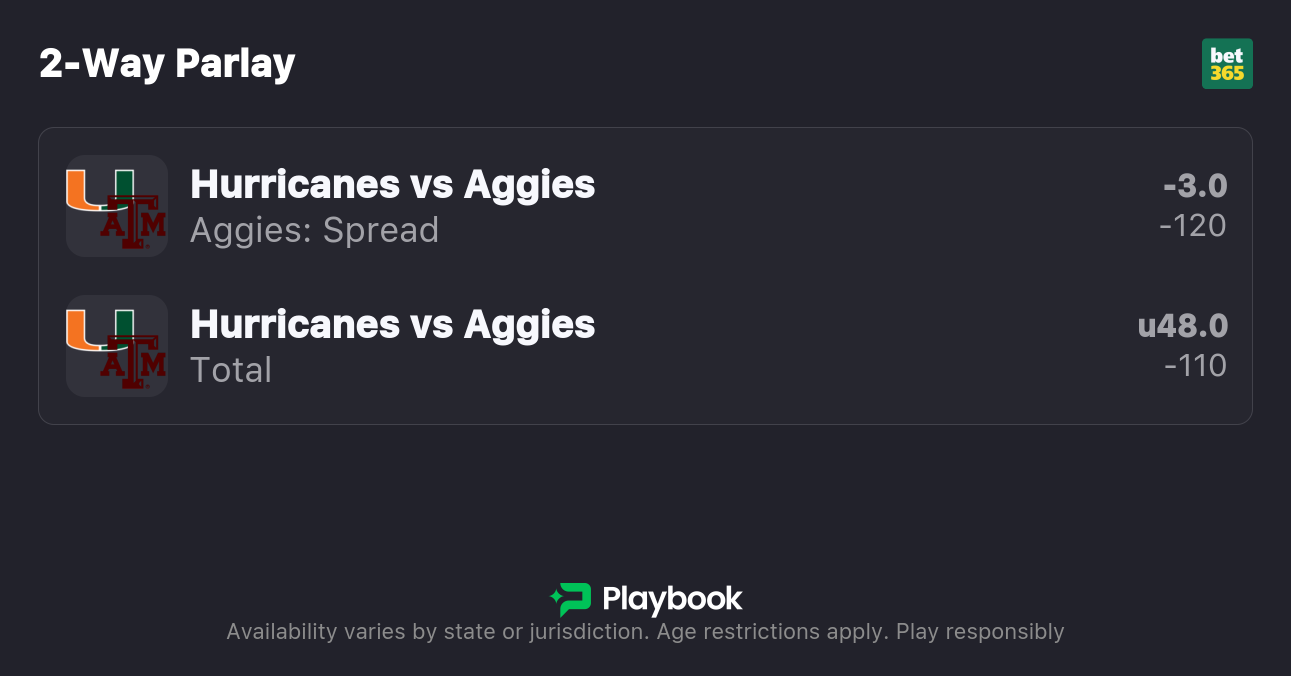Click the word Parlay in the heading
This screenshot has width=1291, height=676.
[235, 64]
